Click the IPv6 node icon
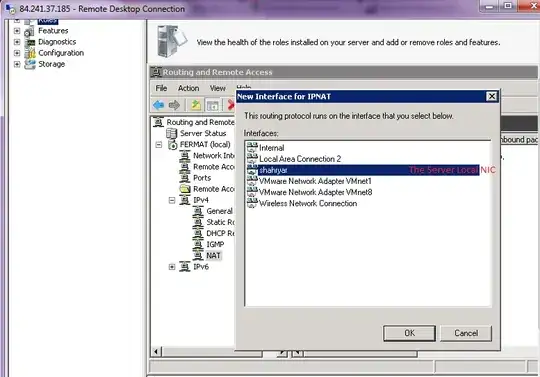 (x=185, y=267)
